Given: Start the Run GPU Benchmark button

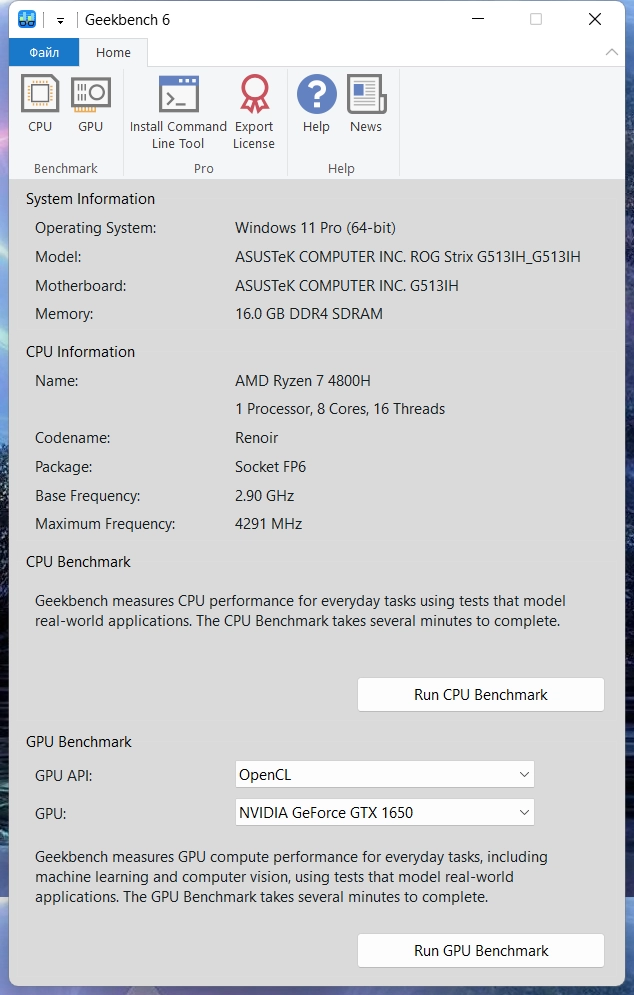Looking at the screenshot, I should coord(481,950).
